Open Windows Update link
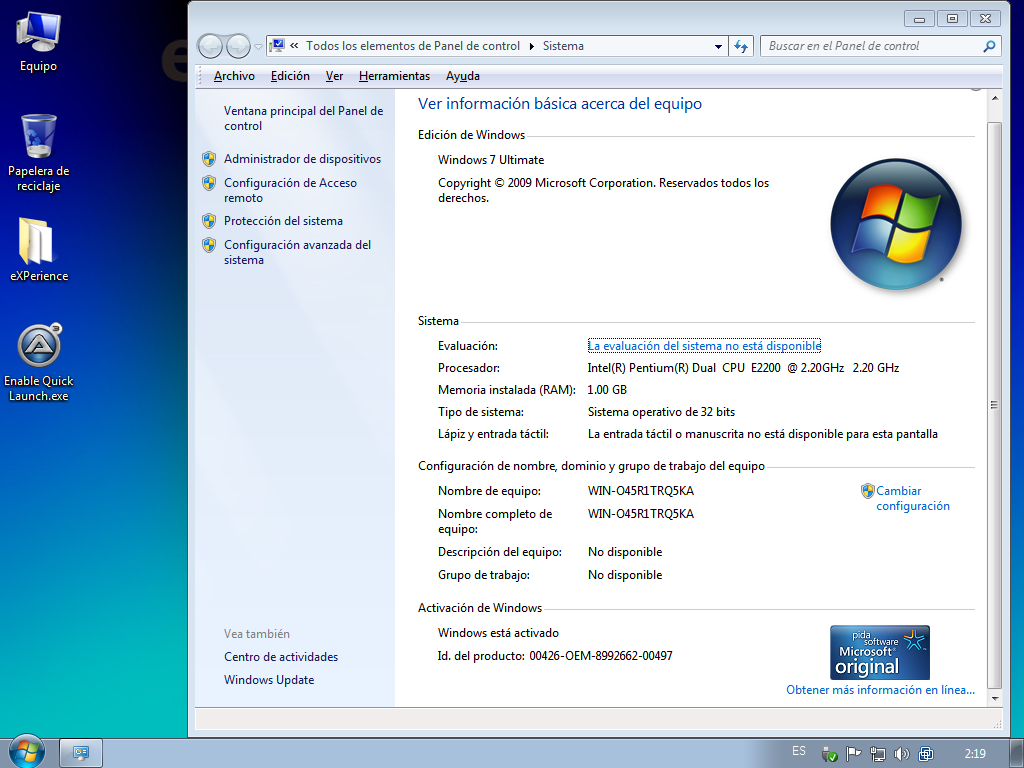 (269, 680)
